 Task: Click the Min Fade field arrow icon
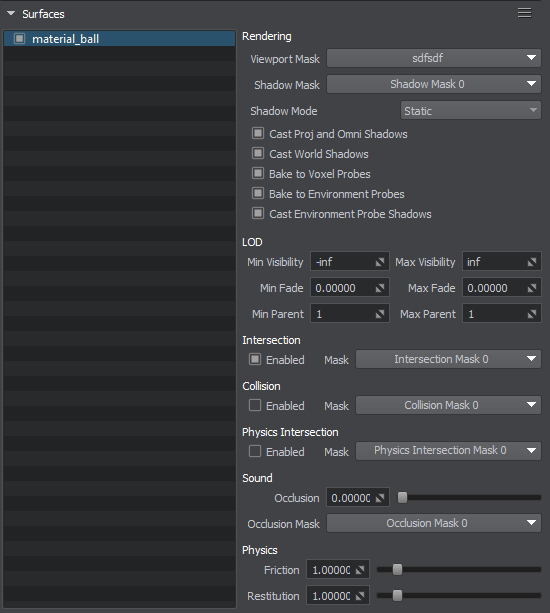(380, 288)
